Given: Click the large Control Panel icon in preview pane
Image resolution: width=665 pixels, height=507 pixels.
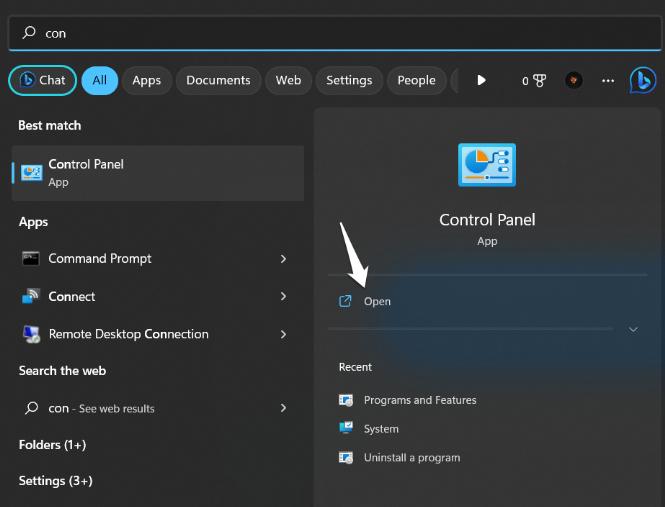Looking at the screenshot, I should 487,165.
